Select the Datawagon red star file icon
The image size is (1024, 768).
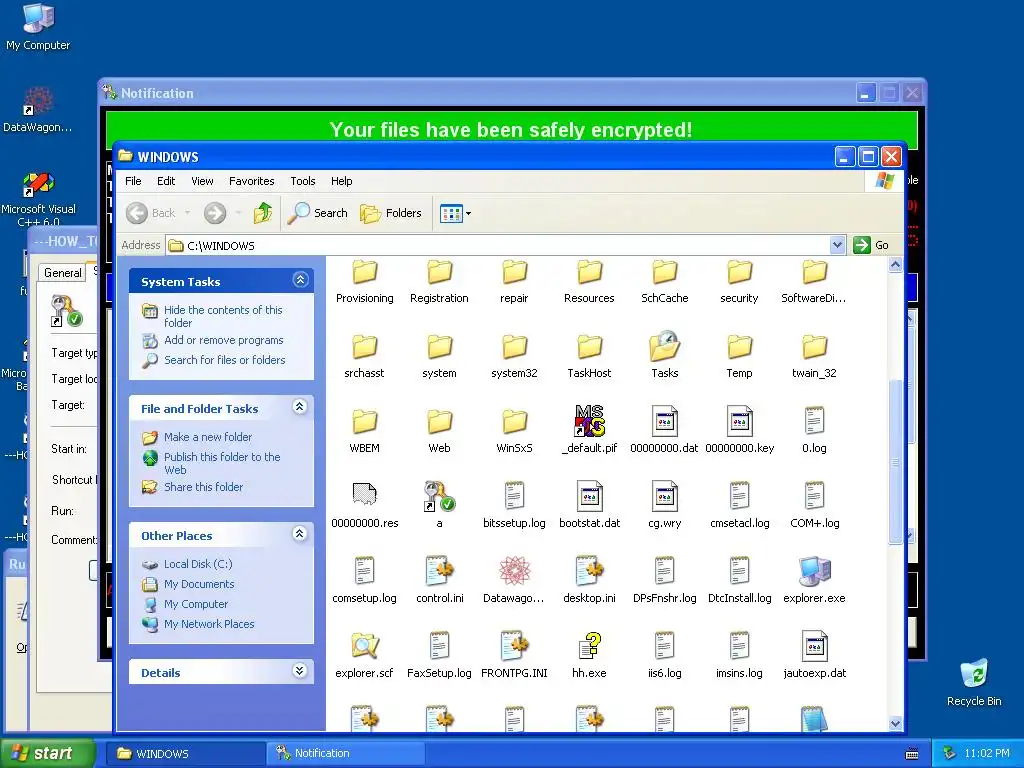coord(514,571)
